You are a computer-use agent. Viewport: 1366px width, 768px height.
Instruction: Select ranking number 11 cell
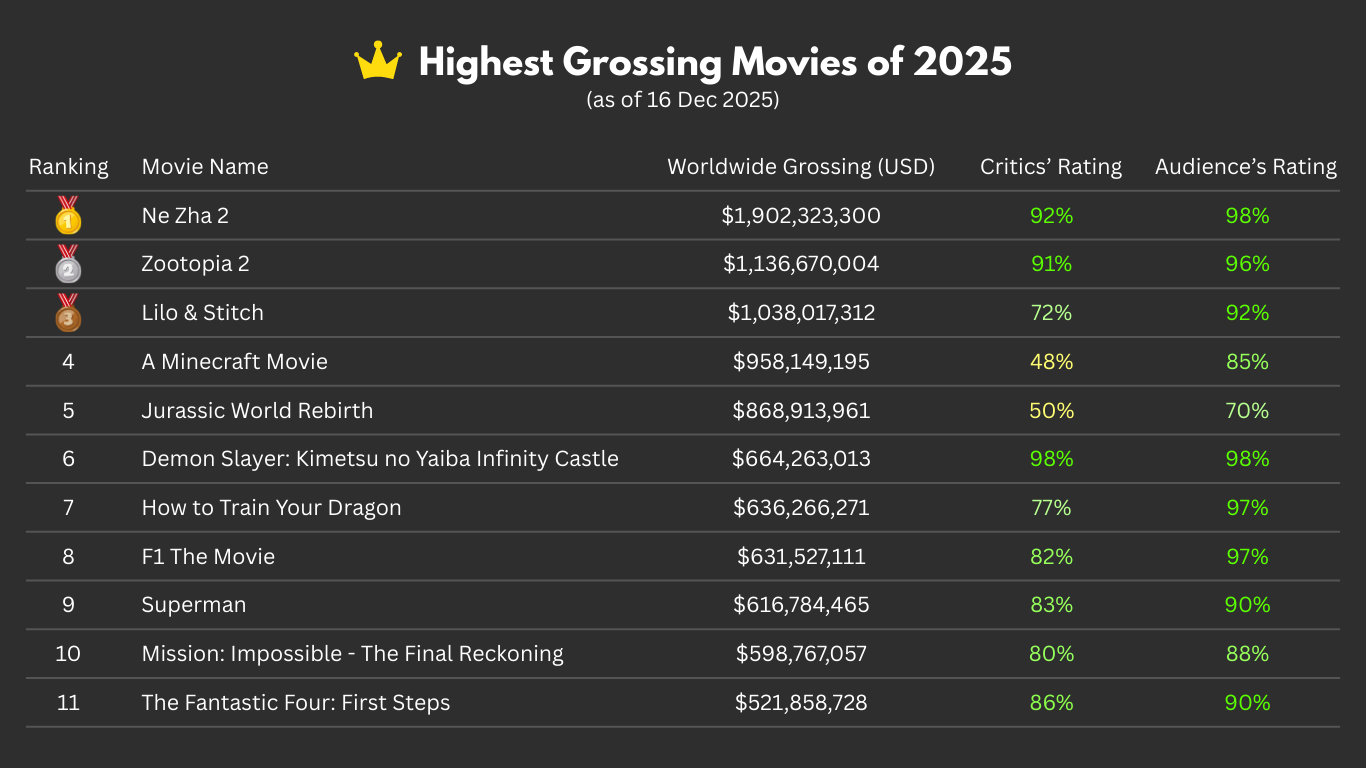coord(68,703)
